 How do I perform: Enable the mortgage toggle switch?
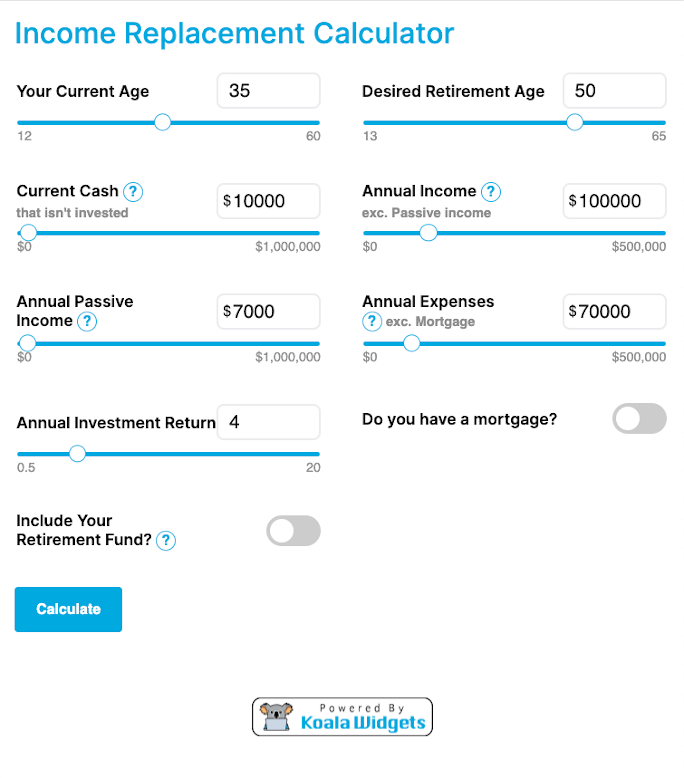639,419
